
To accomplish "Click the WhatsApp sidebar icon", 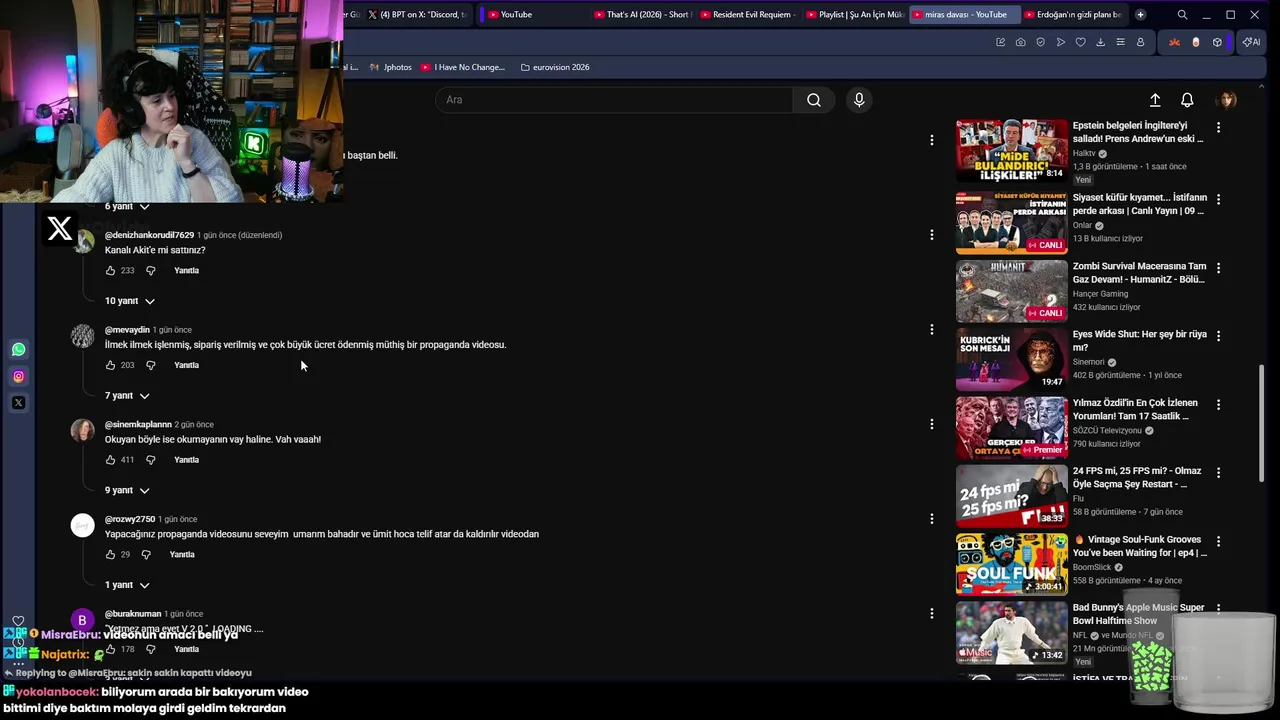I will click(18, 349).
